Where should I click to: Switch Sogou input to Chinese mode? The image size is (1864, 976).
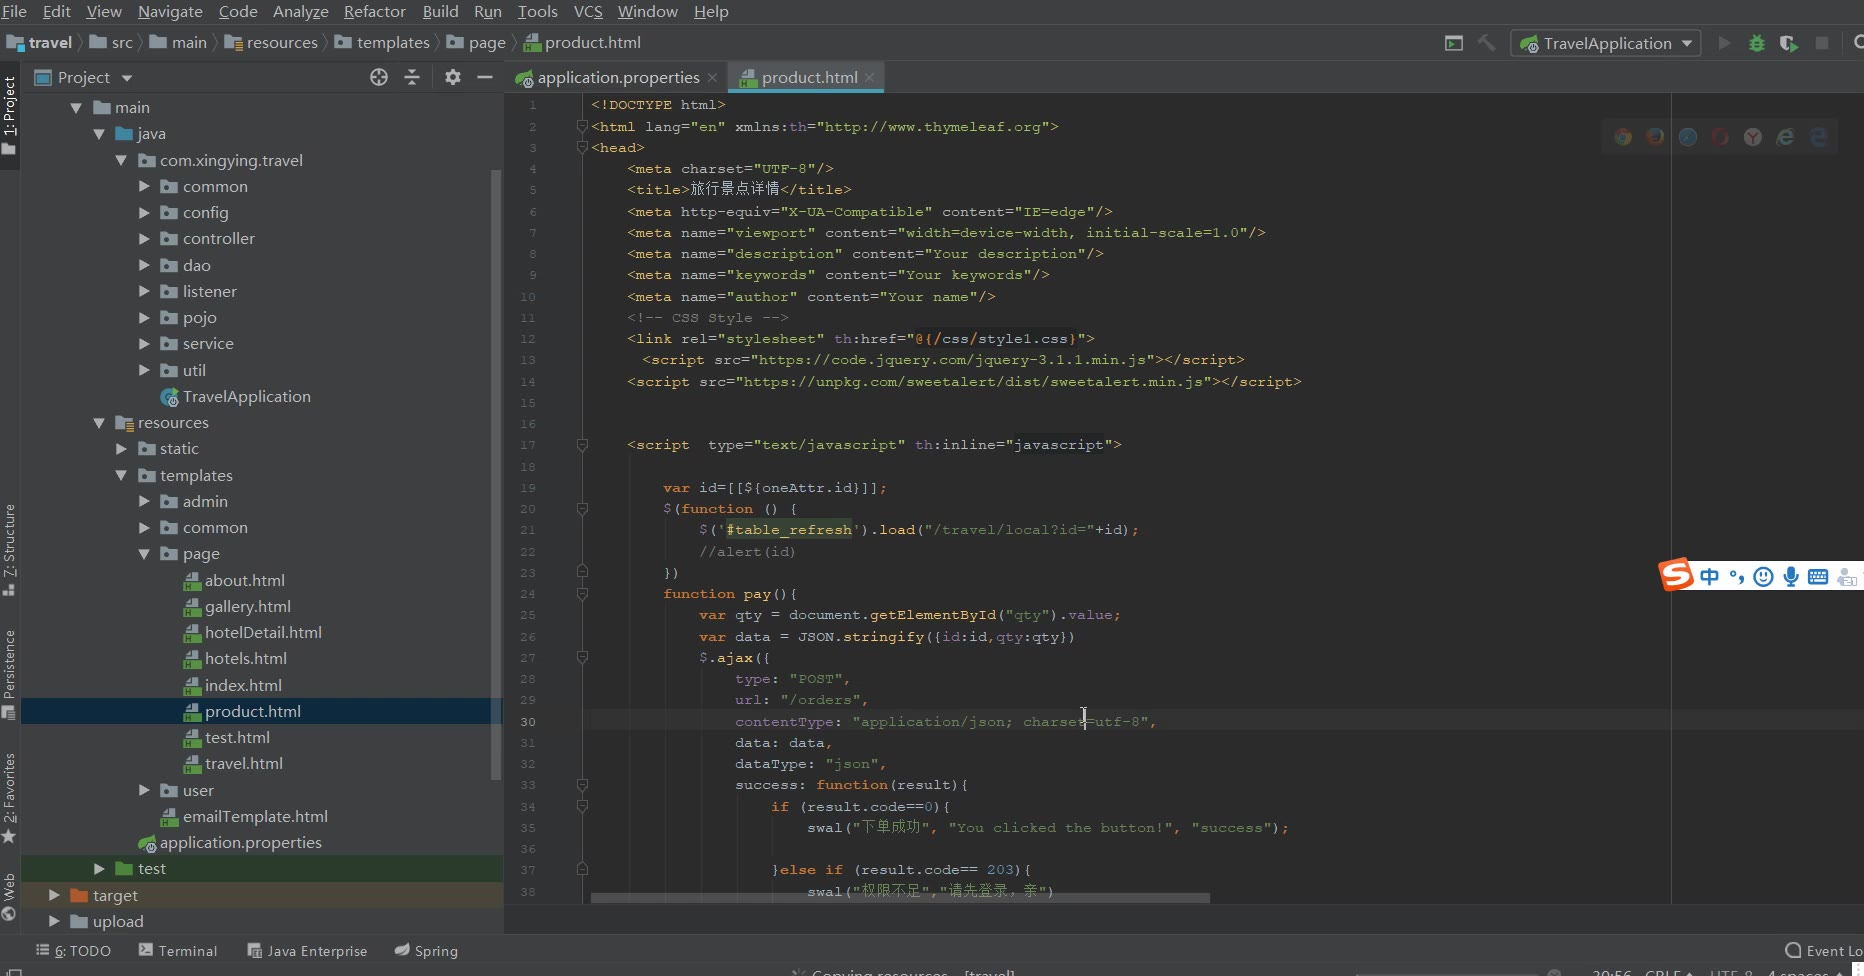pos(1709,576)
